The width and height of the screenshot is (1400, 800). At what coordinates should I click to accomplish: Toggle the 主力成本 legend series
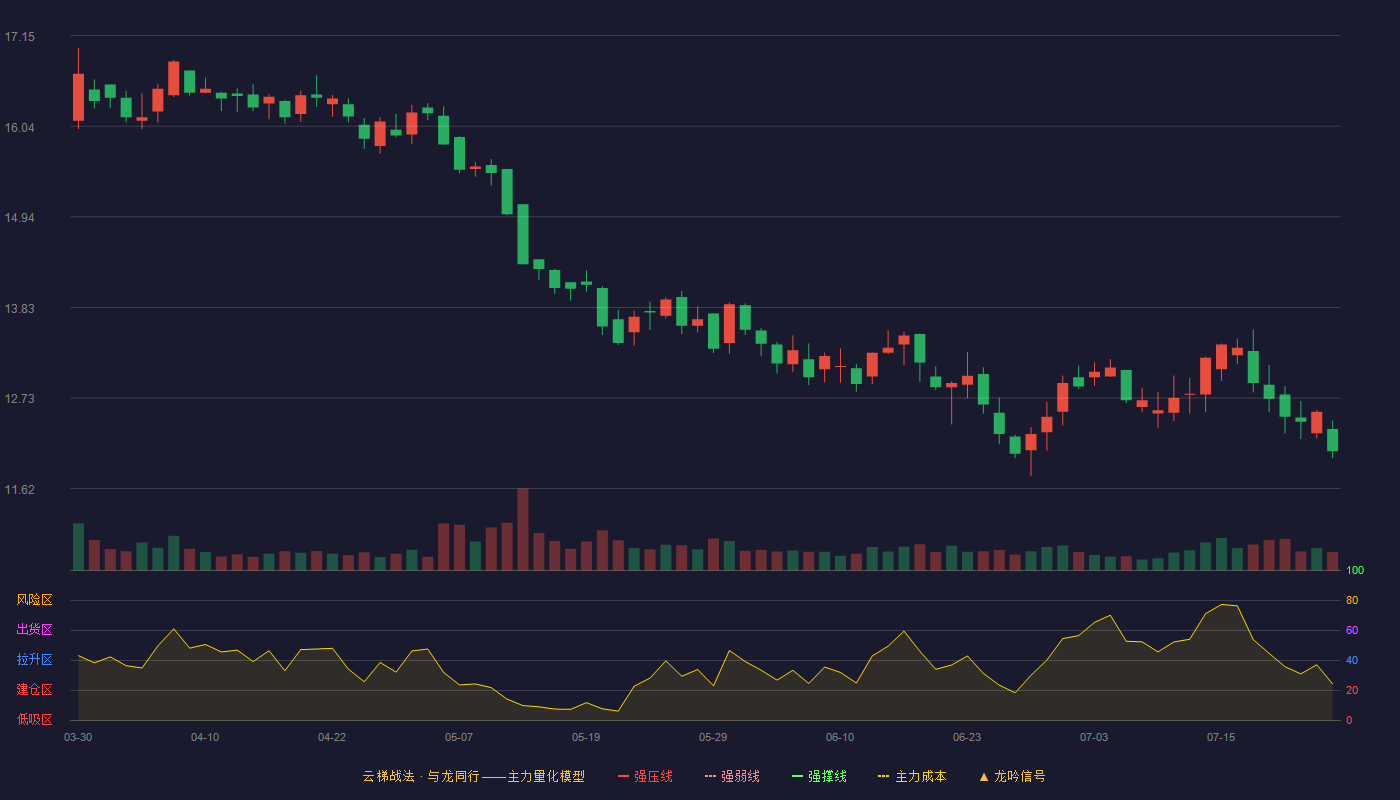[x=912, y=776]
